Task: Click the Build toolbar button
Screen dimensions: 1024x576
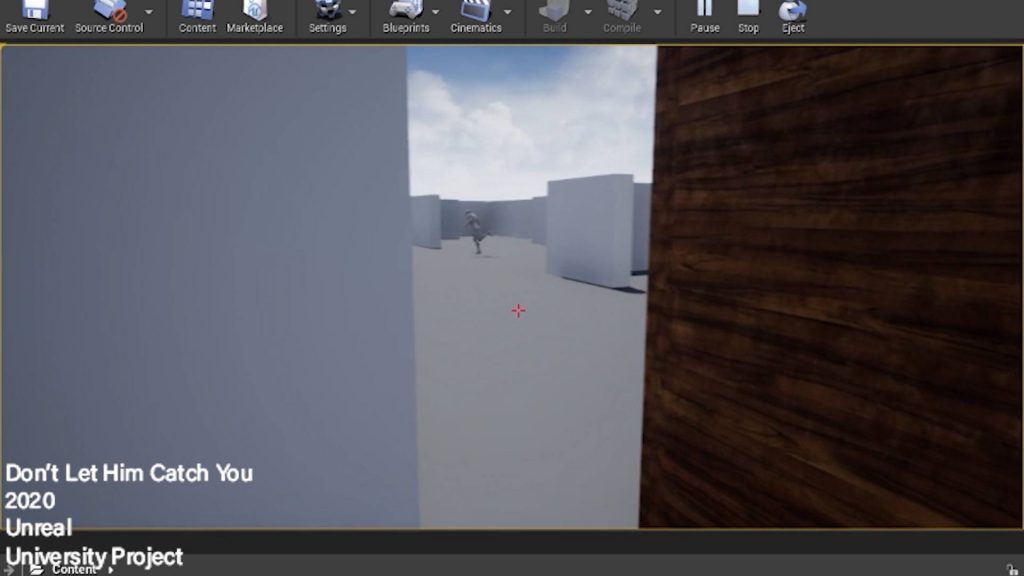Action: [x=554, y=18]
